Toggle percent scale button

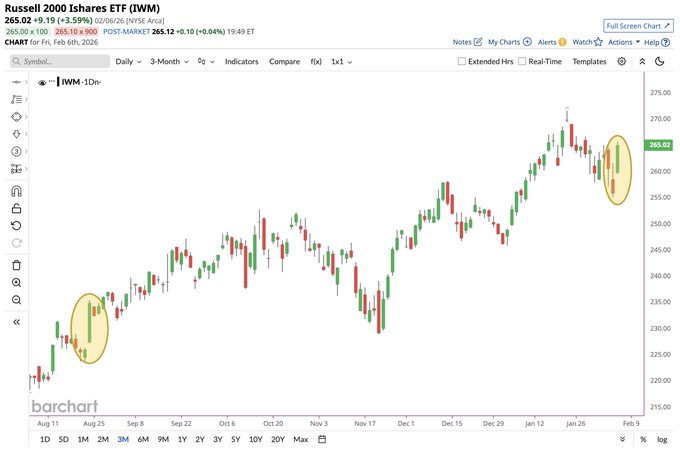click(643, 439)
